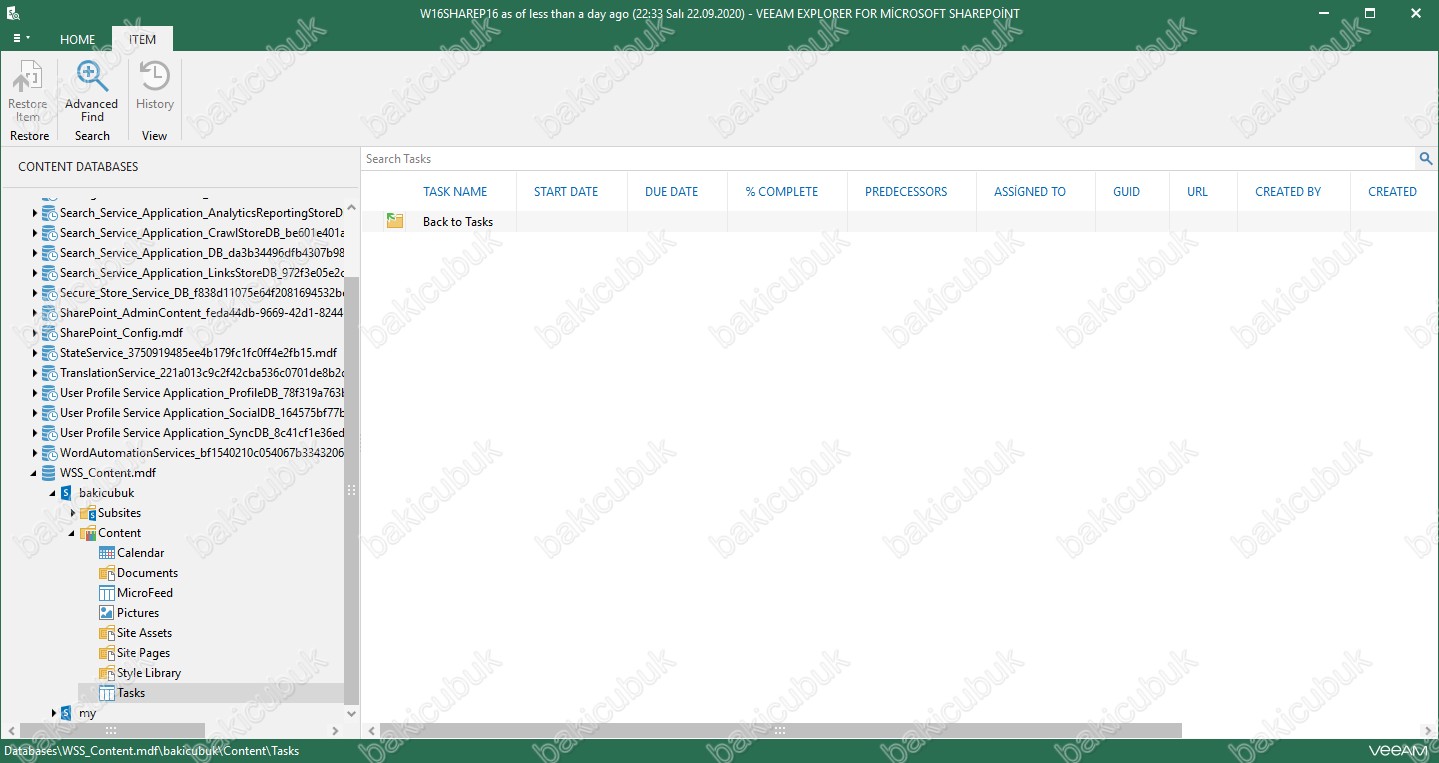Collapse the Content node
1439x763 pixels.
[x=72, y=533]
